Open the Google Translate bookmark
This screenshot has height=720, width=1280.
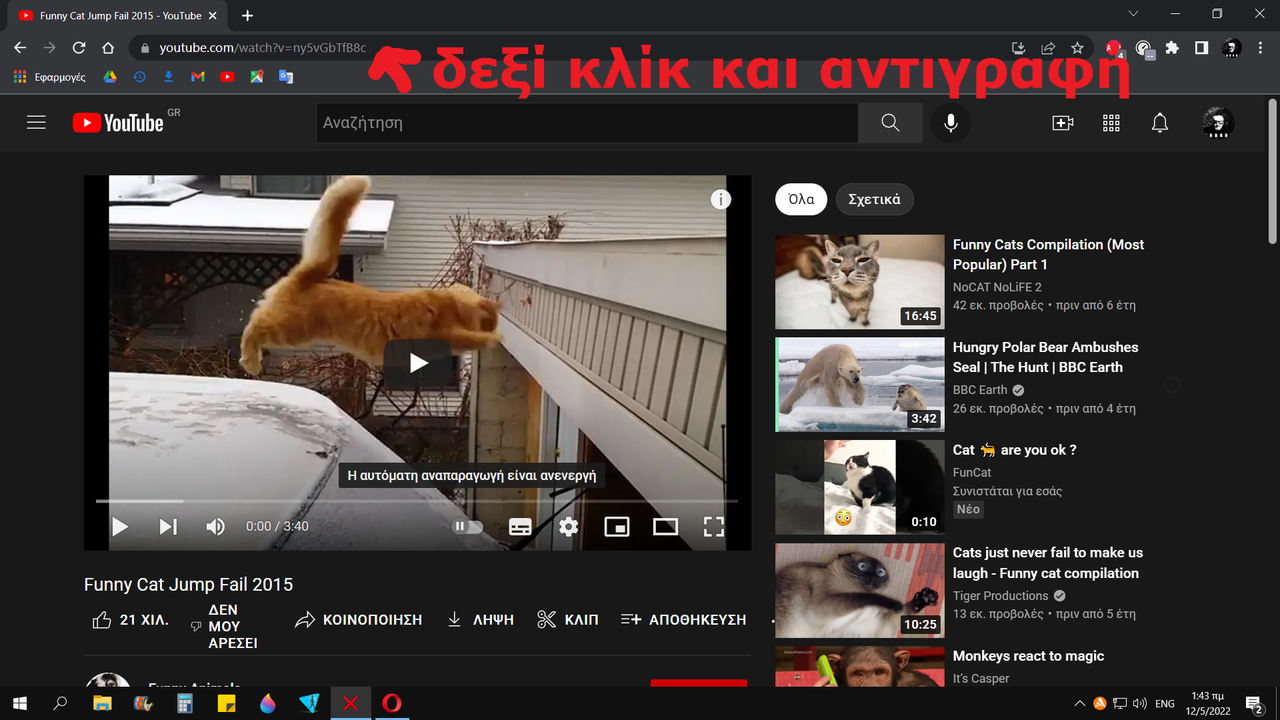286,77
